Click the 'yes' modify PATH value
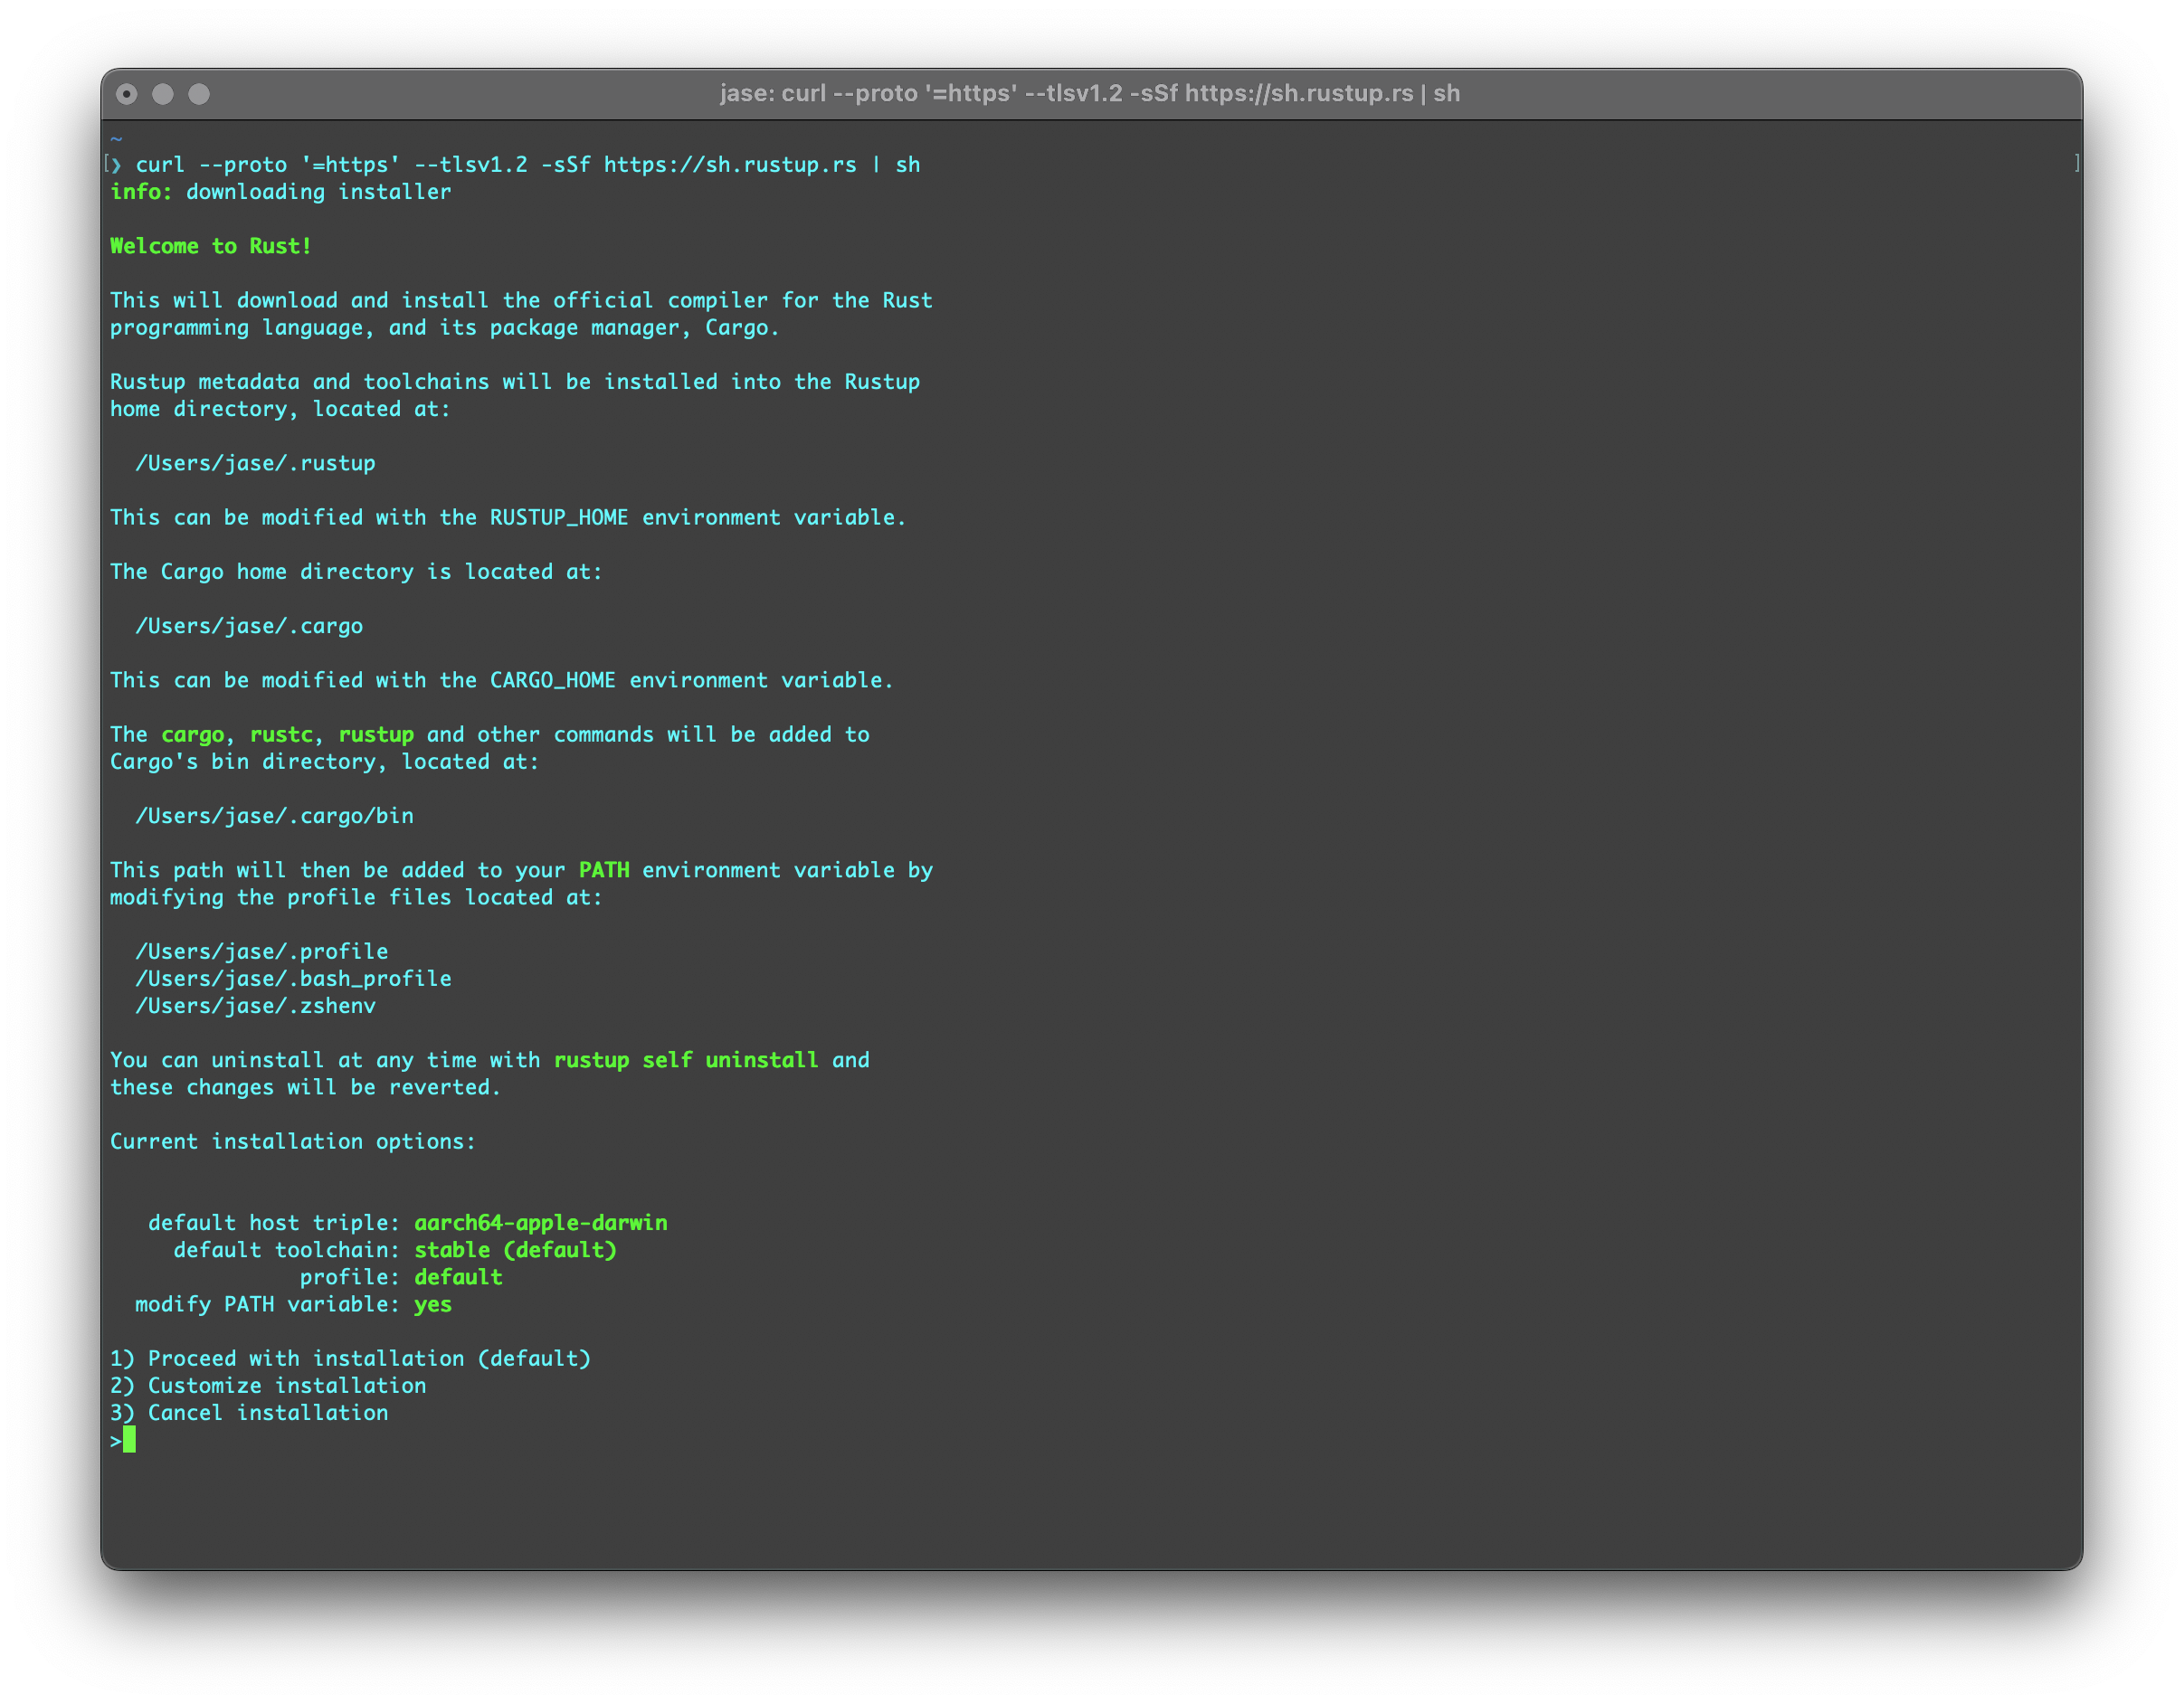 point(433,1304)
